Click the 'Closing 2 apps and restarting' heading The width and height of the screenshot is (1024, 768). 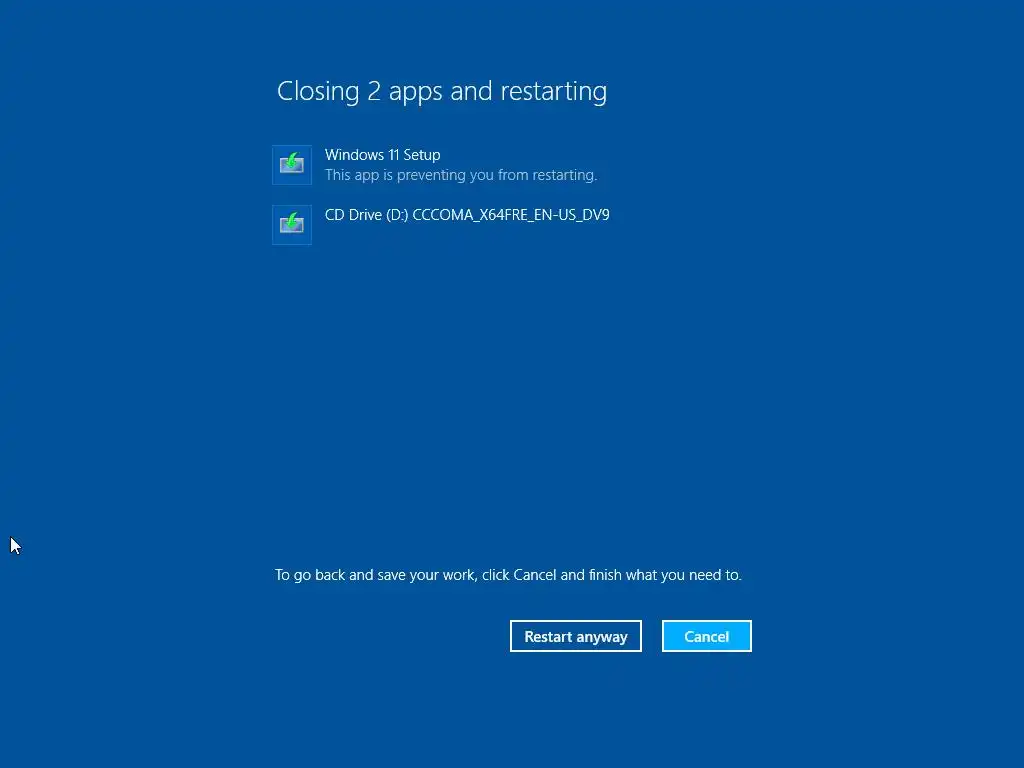pos(442,91)
